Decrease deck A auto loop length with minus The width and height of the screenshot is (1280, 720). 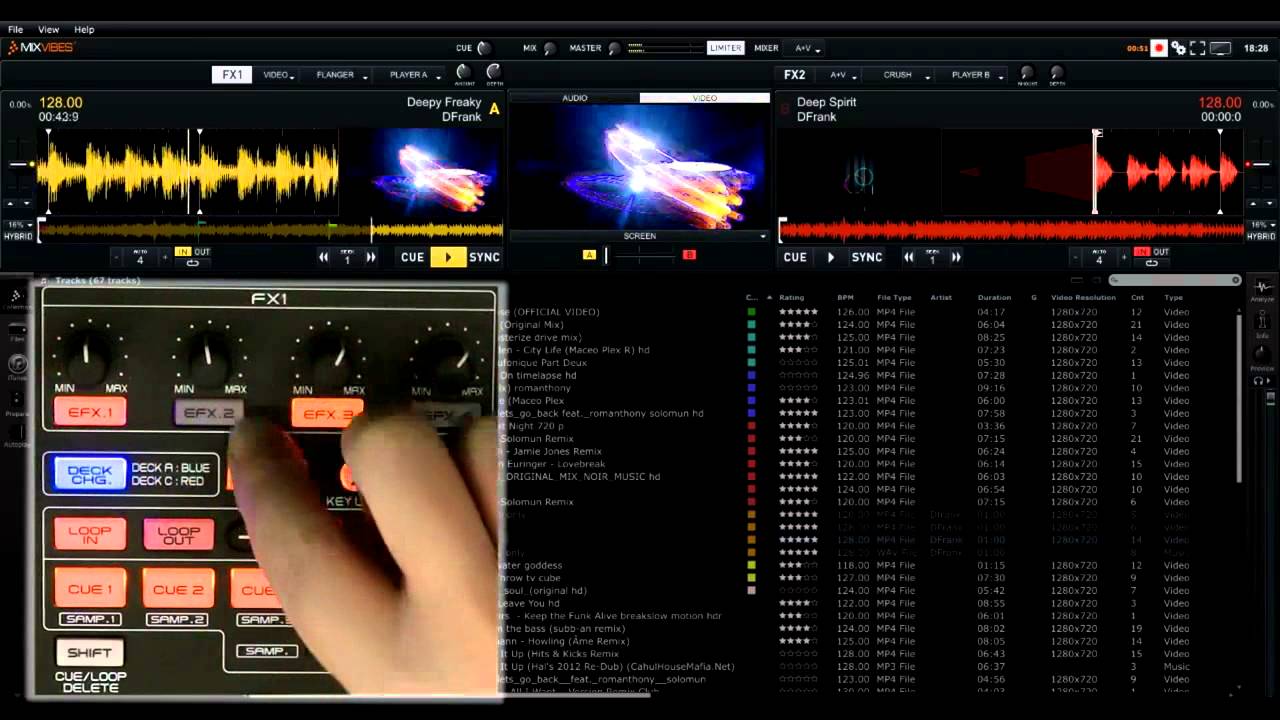[117, 257]
